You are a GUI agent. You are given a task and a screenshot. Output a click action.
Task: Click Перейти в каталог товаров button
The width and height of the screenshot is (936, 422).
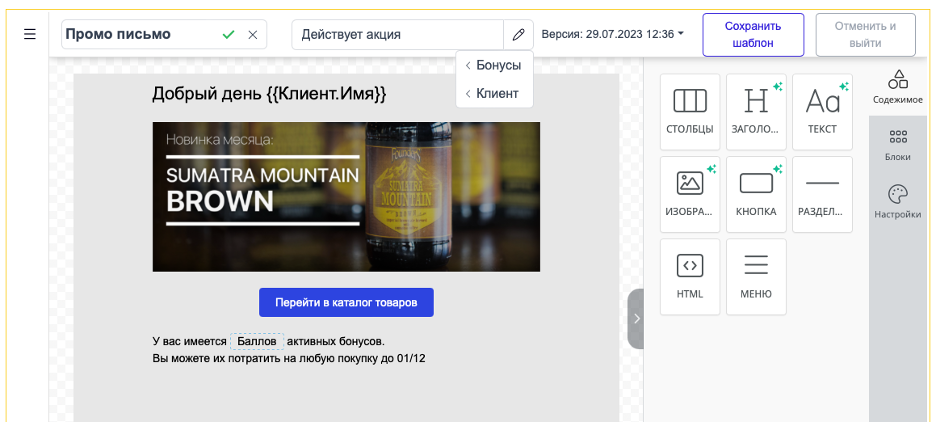coord(346,303)
